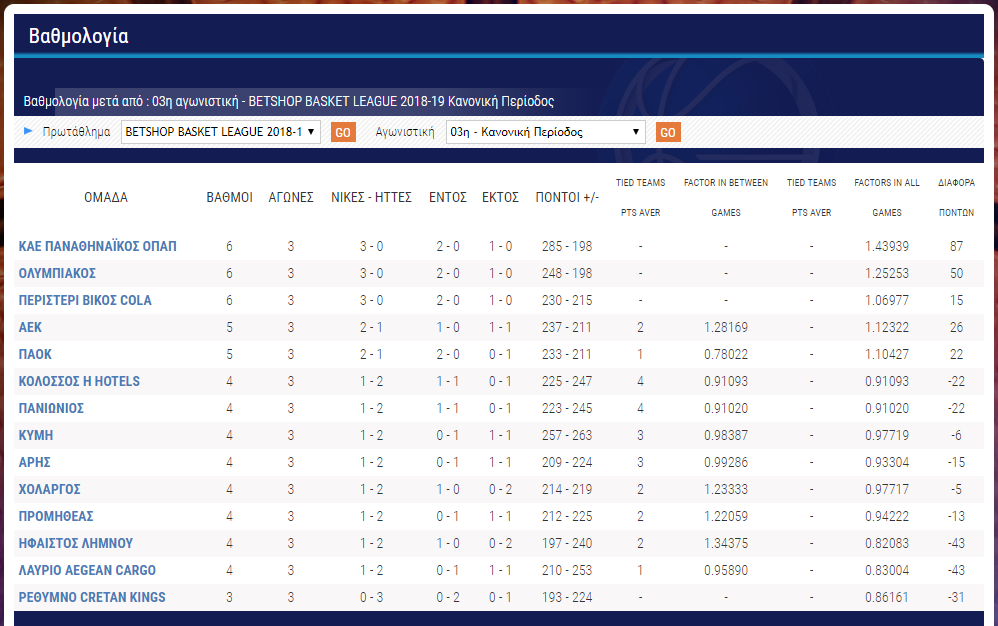Open ΛΑΥΡΙΟ AEGEAN CARGO team link

pos(87,571)
